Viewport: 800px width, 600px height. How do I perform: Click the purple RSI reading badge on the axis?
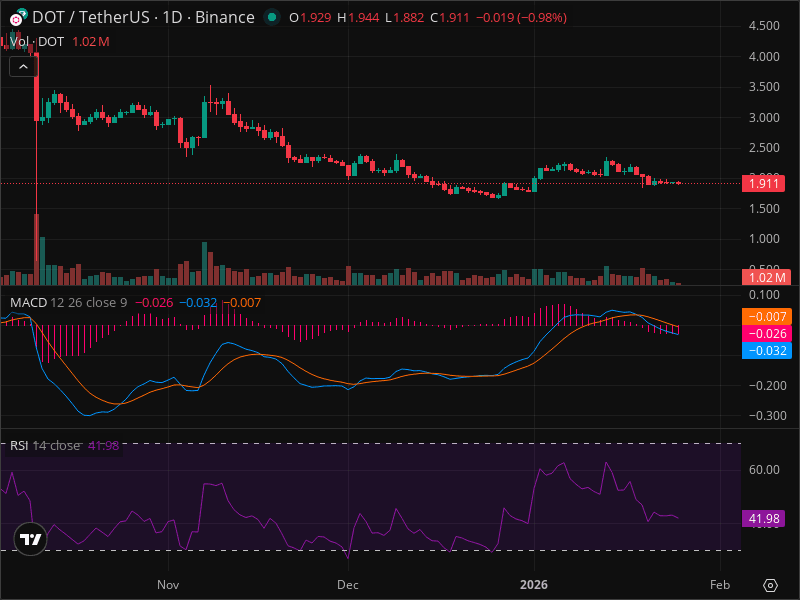(x=762, y=518)
